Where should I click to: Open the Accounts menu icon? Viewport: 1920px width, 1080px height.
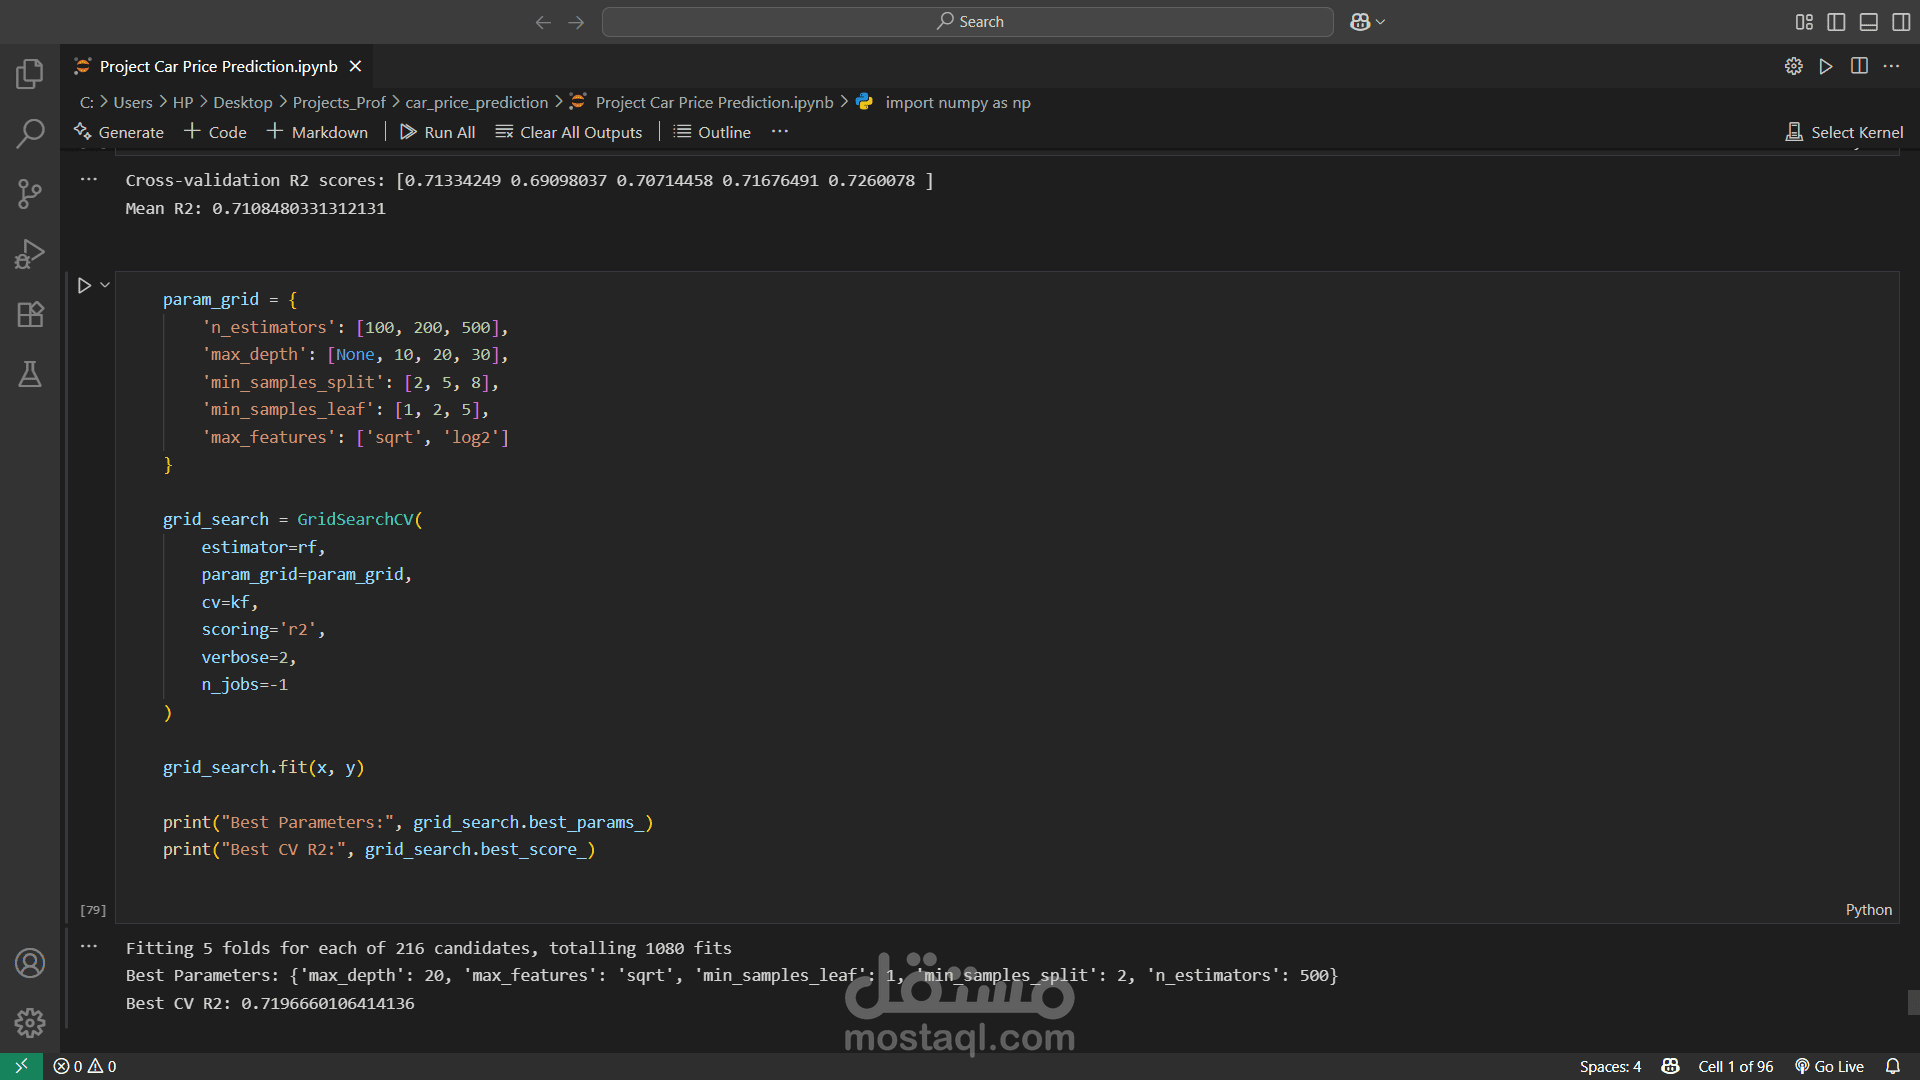[30, 963]
